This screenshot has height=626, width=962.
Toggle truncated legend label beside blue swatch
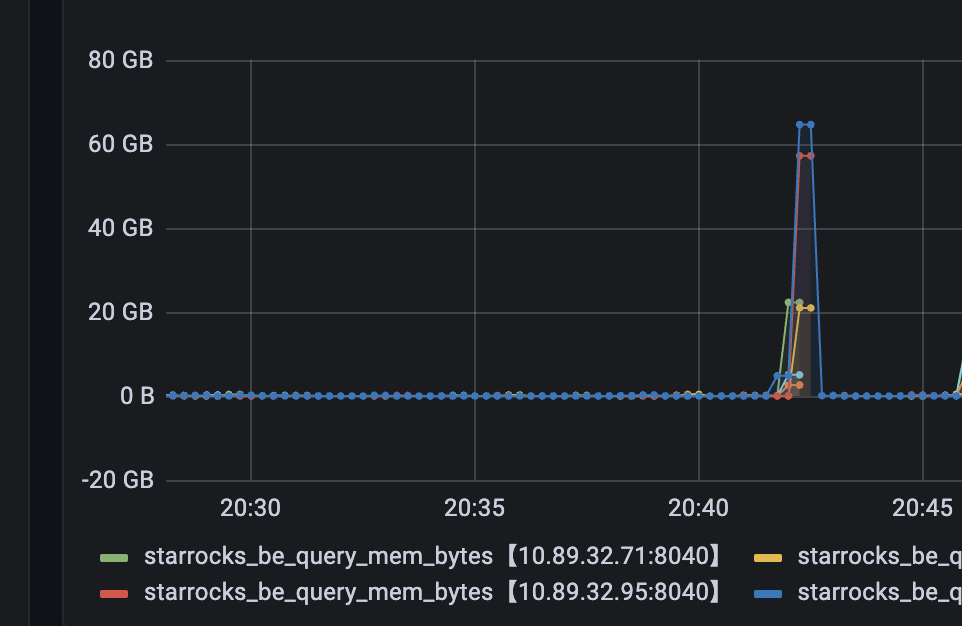pyautogui.click(x=878, y=592)
